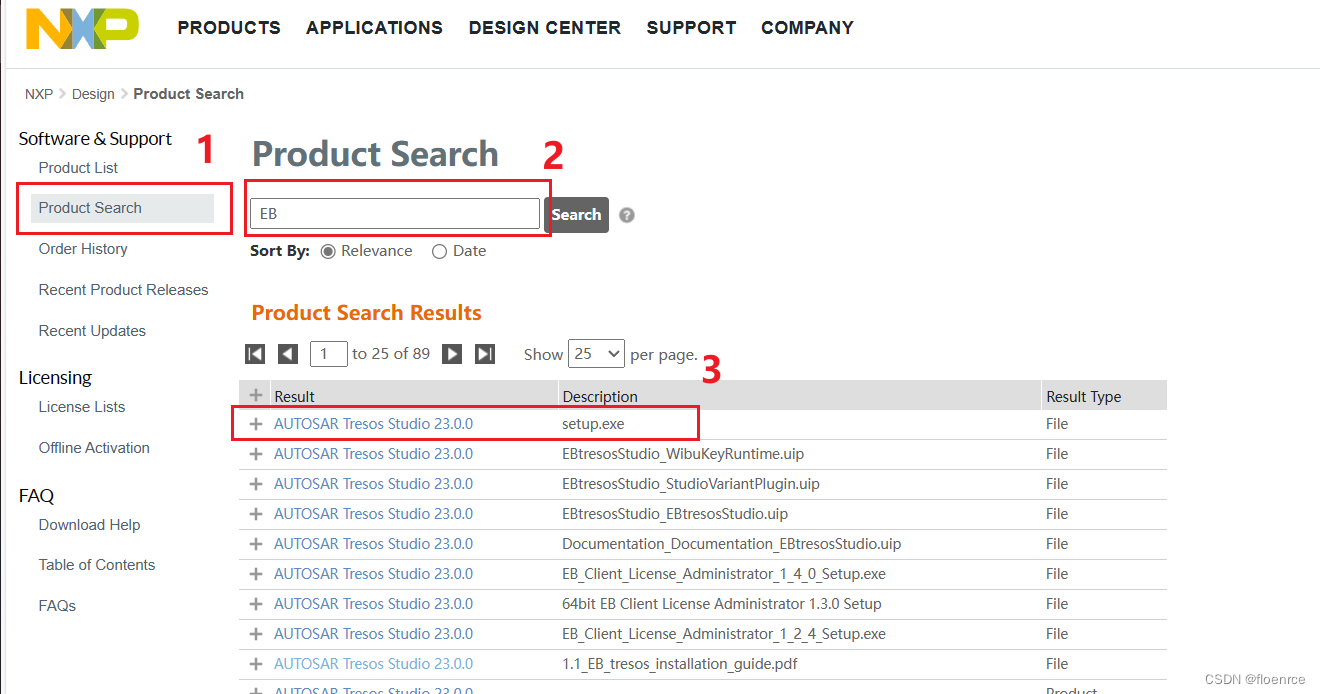The image size is (1320, 694).
Task: Open Order History in sidebar
Action: pyautogui.click(x=83, y=249)
